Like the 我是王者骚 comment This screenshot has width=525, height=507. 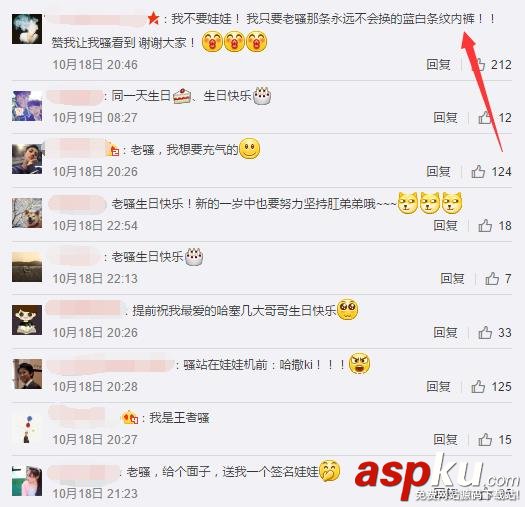pos(485,440)
